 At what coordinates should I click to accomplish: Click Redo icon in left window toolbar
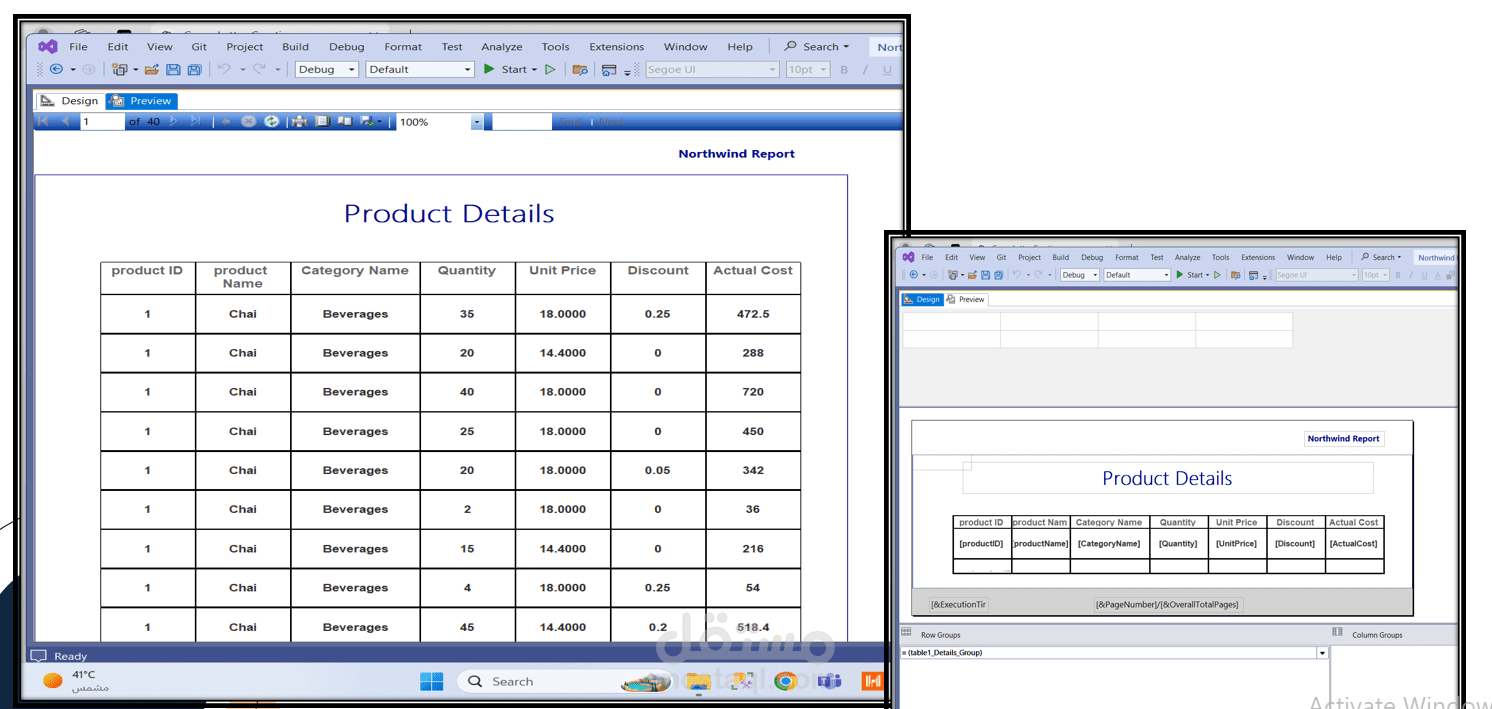[x=259, y=69]
